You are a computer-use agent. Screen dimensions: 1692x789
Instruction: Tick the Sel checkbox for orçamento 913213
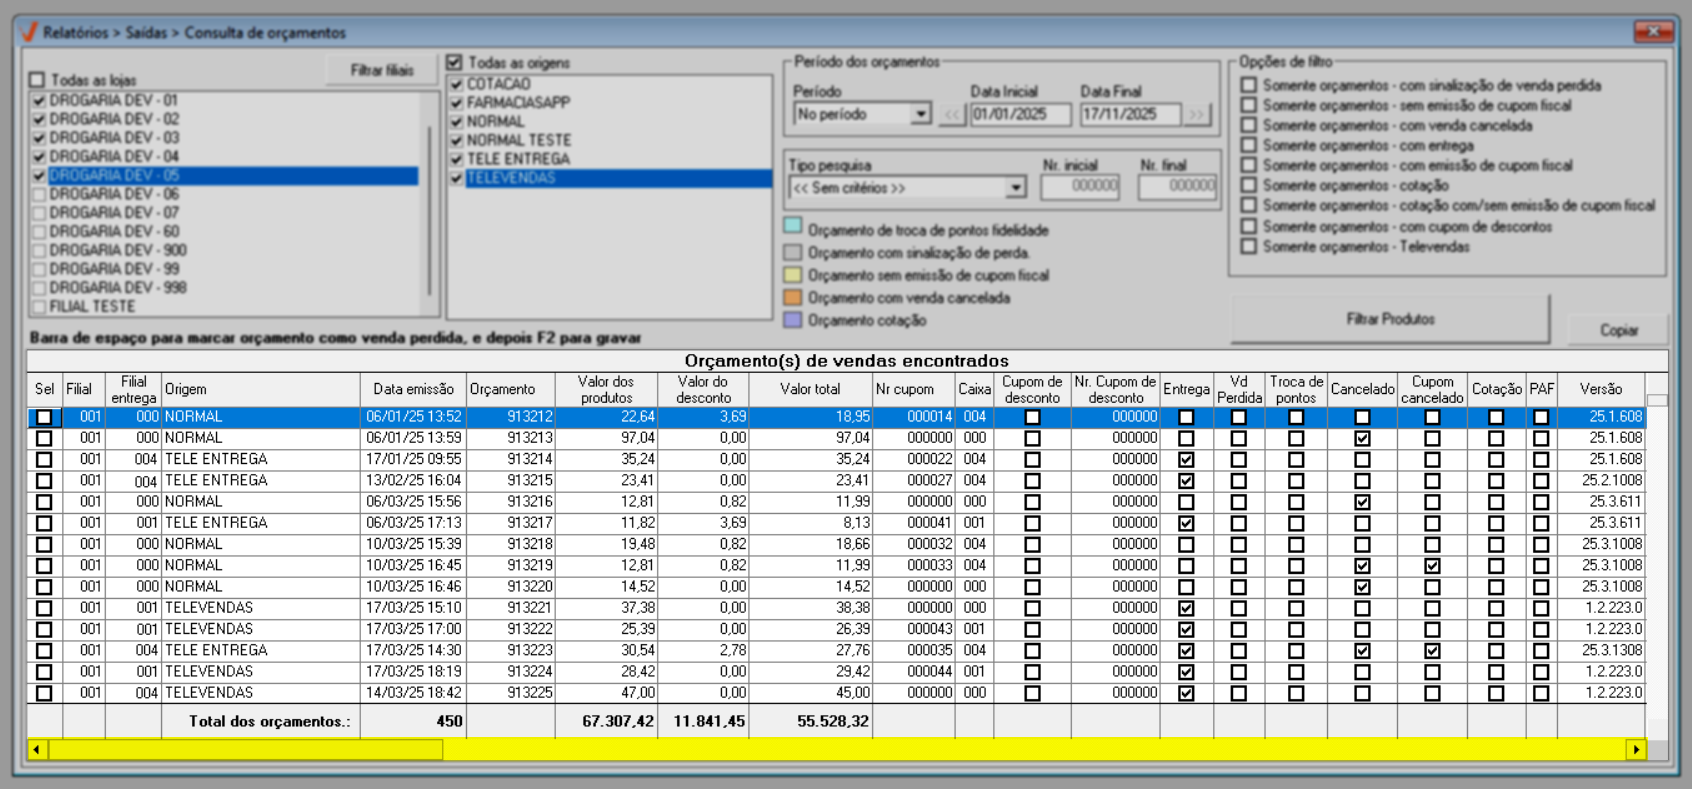[x=44, y=438]
